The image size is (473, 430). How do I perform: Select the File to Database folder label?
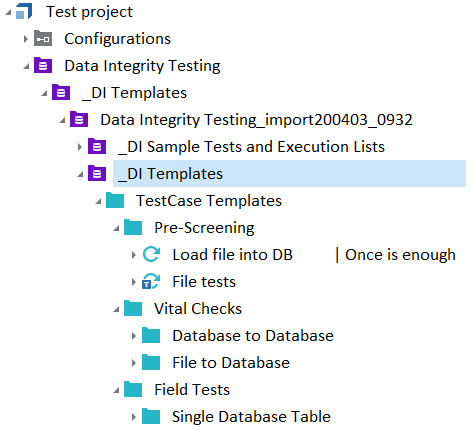[x=231, y=362]
